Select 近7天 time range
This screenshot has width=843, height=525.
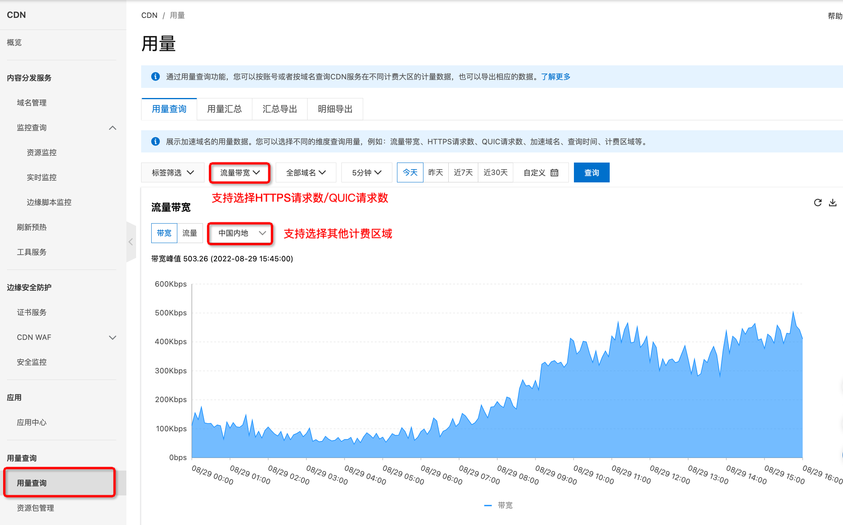click(x=463, y=172)
